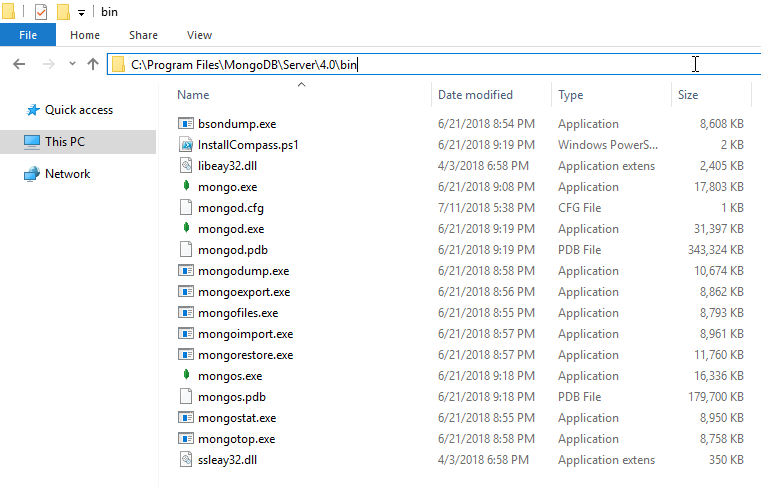This screenshot has width=761, height=487.
Task: Select the mongo.exe file name
Action: point(228,187)
